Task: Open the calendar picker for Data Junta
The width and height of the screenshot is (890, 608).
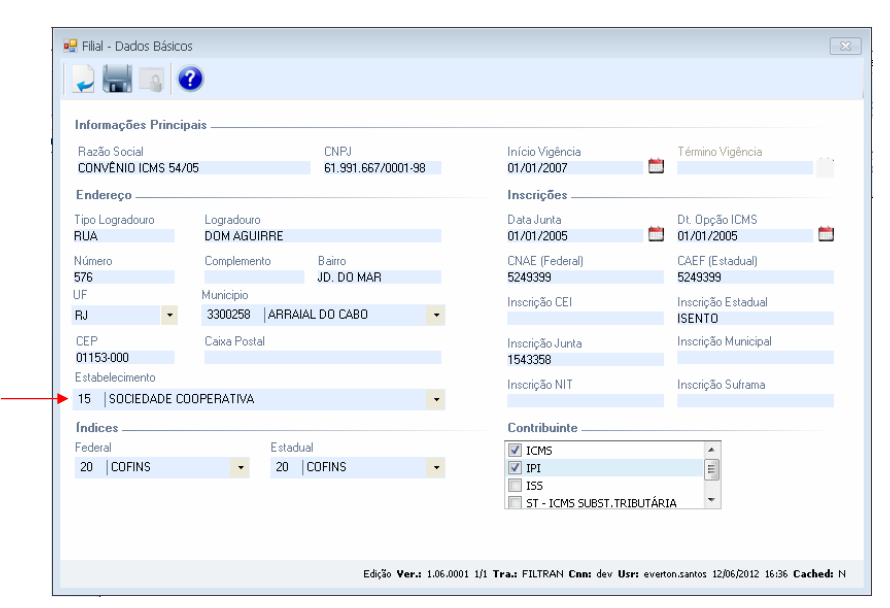Action: 656,235
